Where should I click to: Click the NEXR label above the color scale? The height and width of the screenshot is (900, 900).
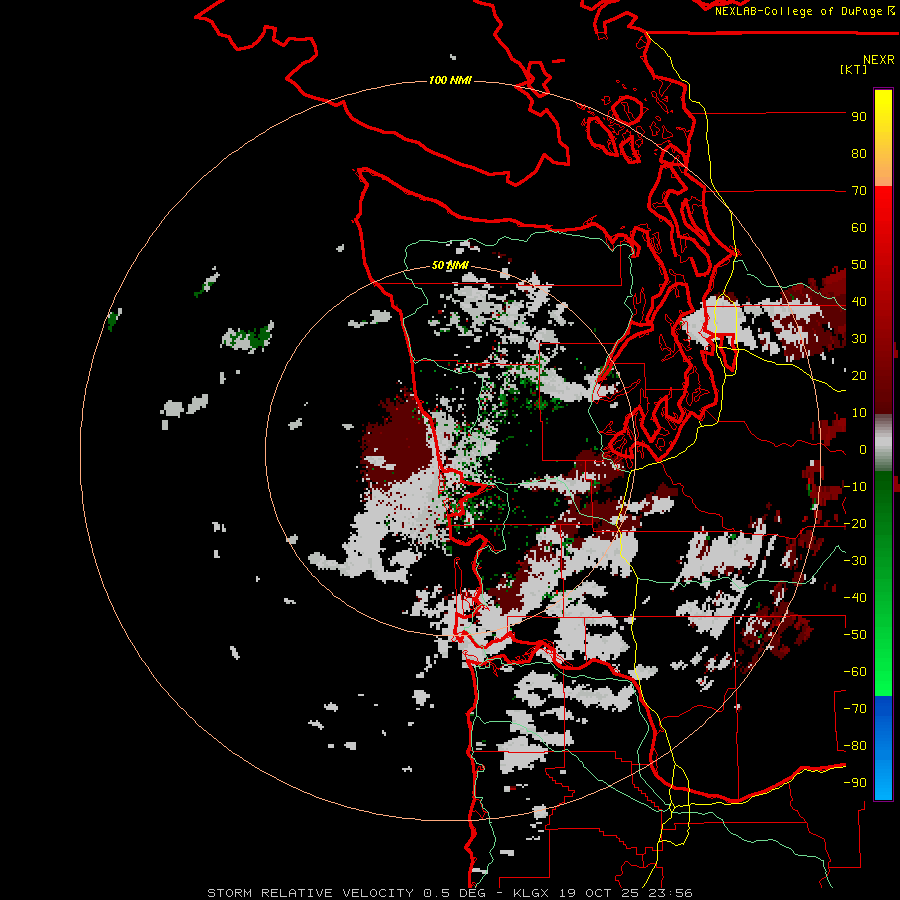click(x=878, y=60)
